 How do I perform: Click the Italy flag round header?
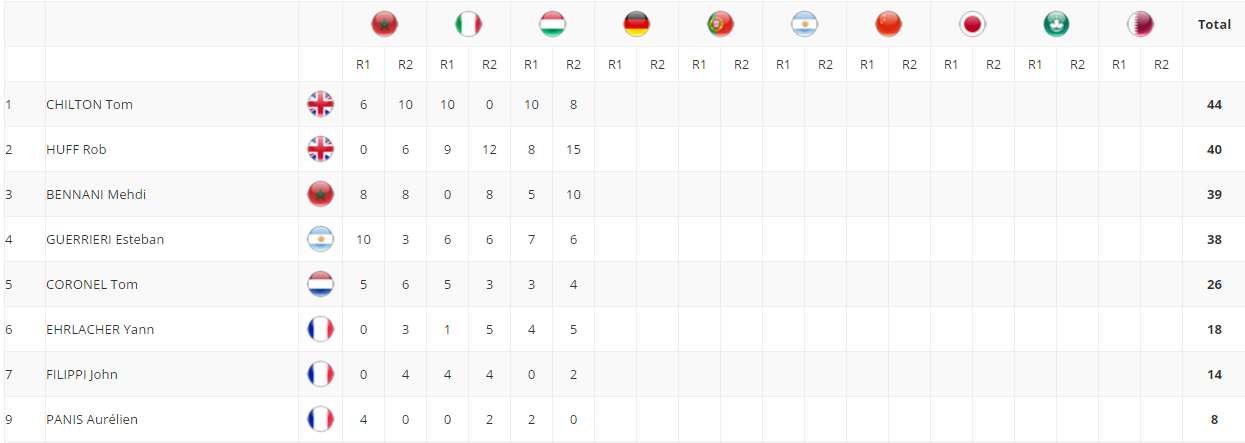coord(468,24)
